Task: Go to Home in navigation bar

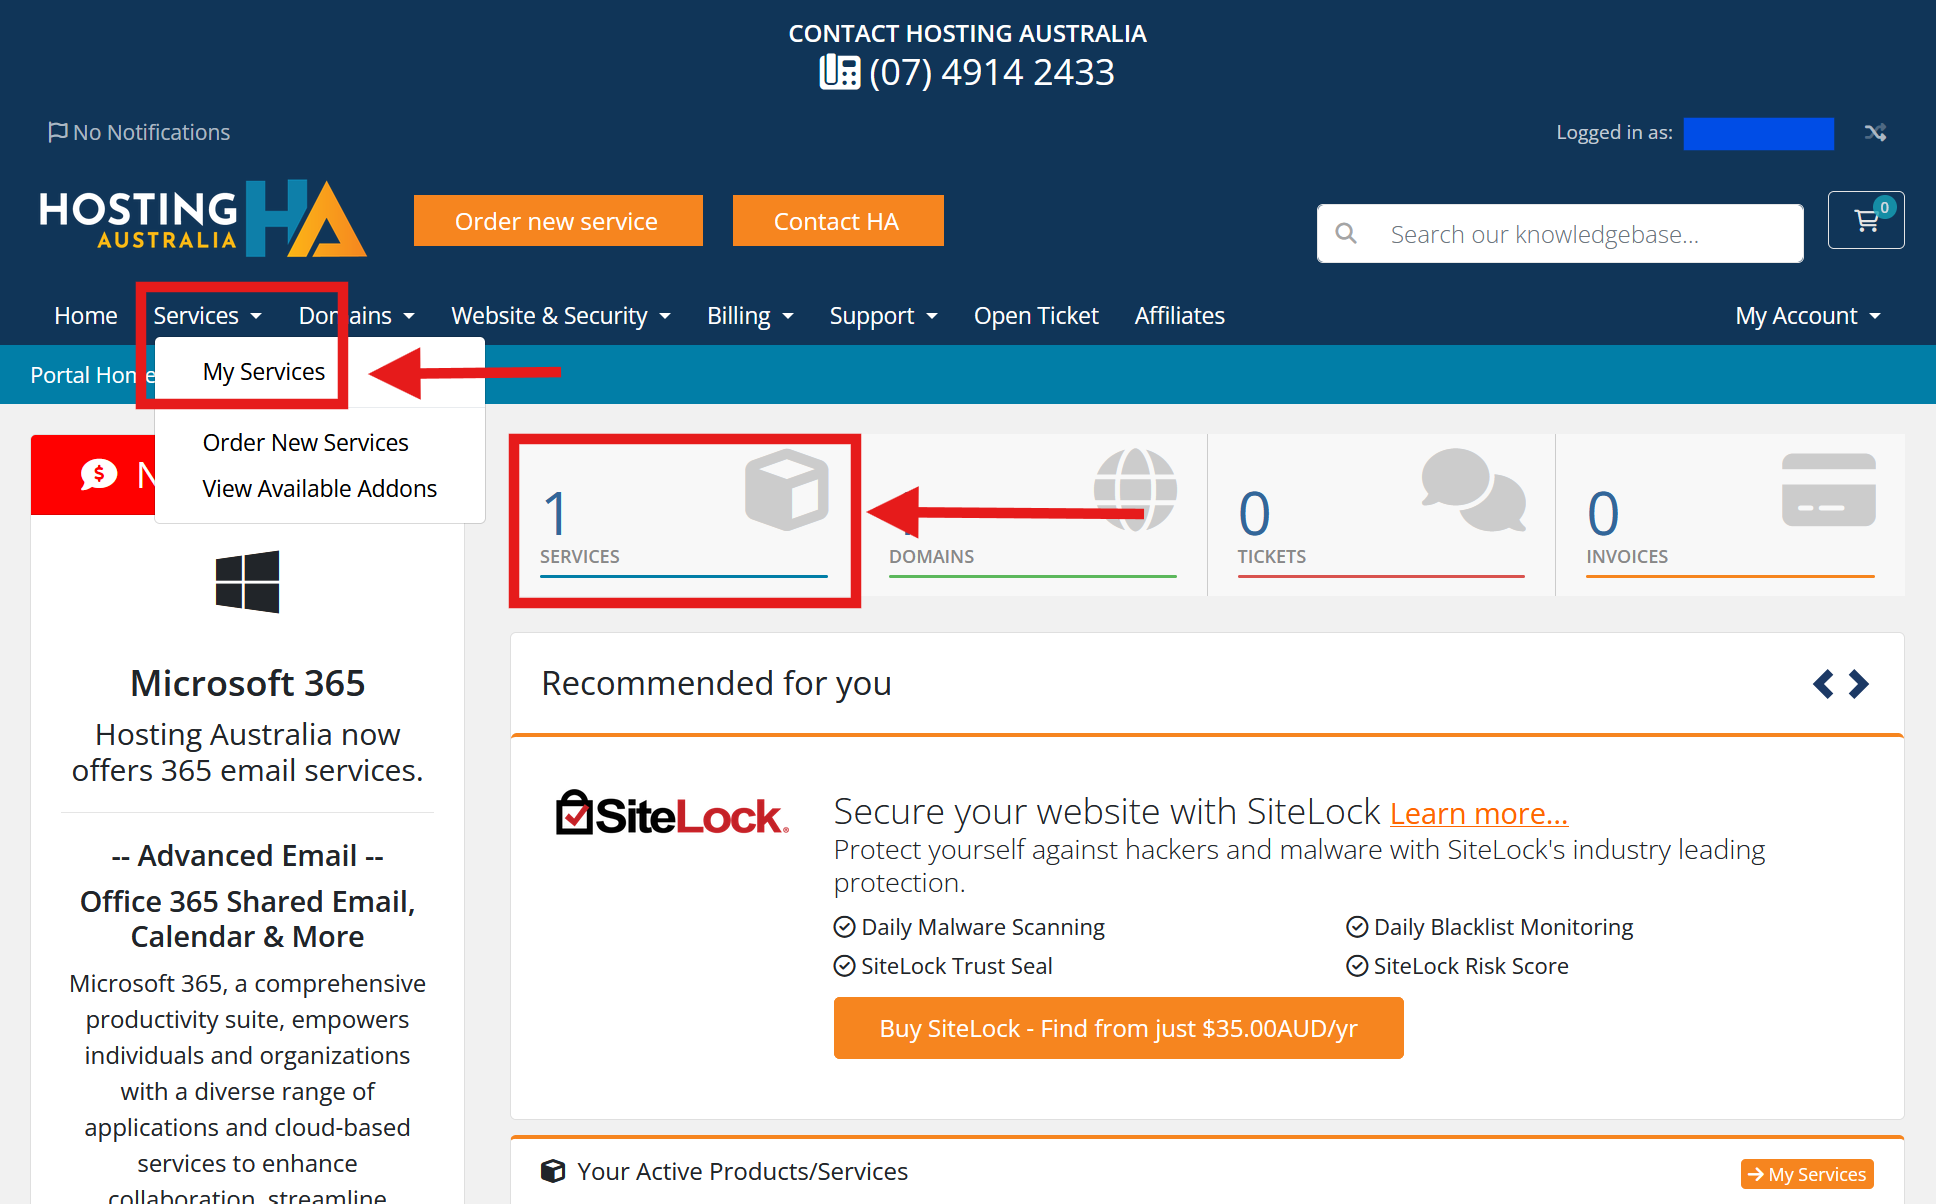Action: point(86,316)
